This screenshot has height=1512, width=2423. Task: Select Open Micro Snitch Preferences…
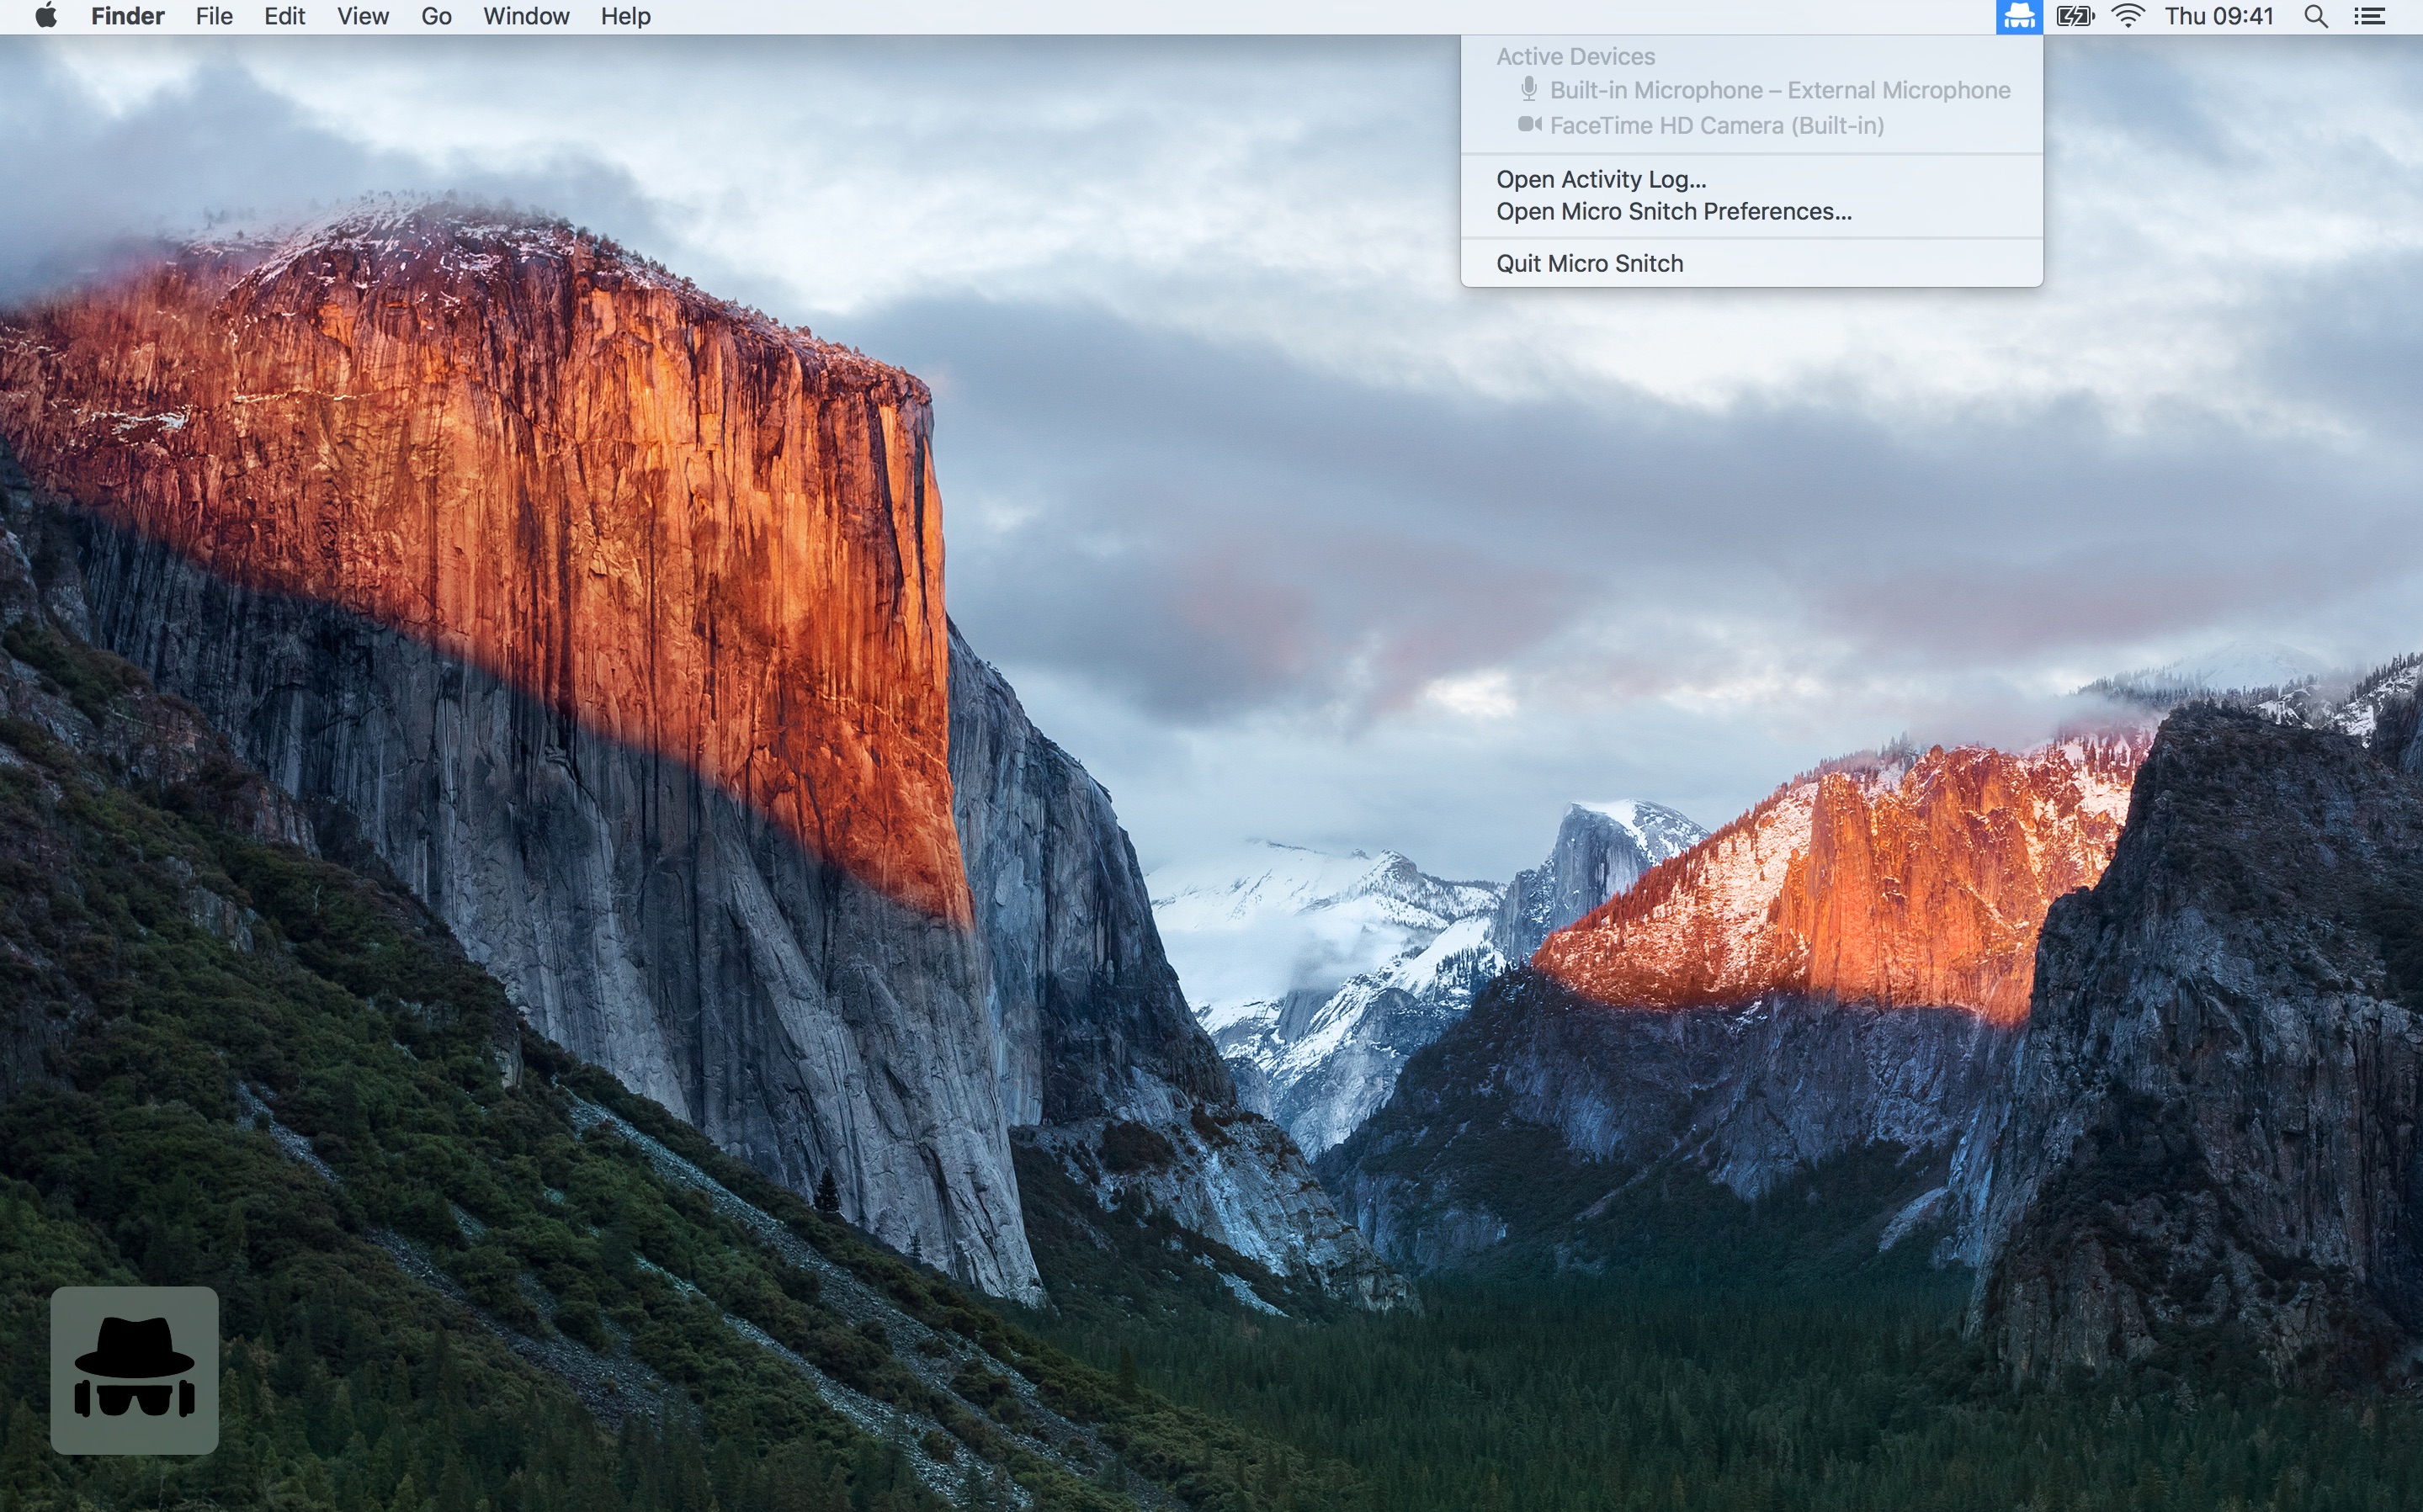click(1673, 211)
